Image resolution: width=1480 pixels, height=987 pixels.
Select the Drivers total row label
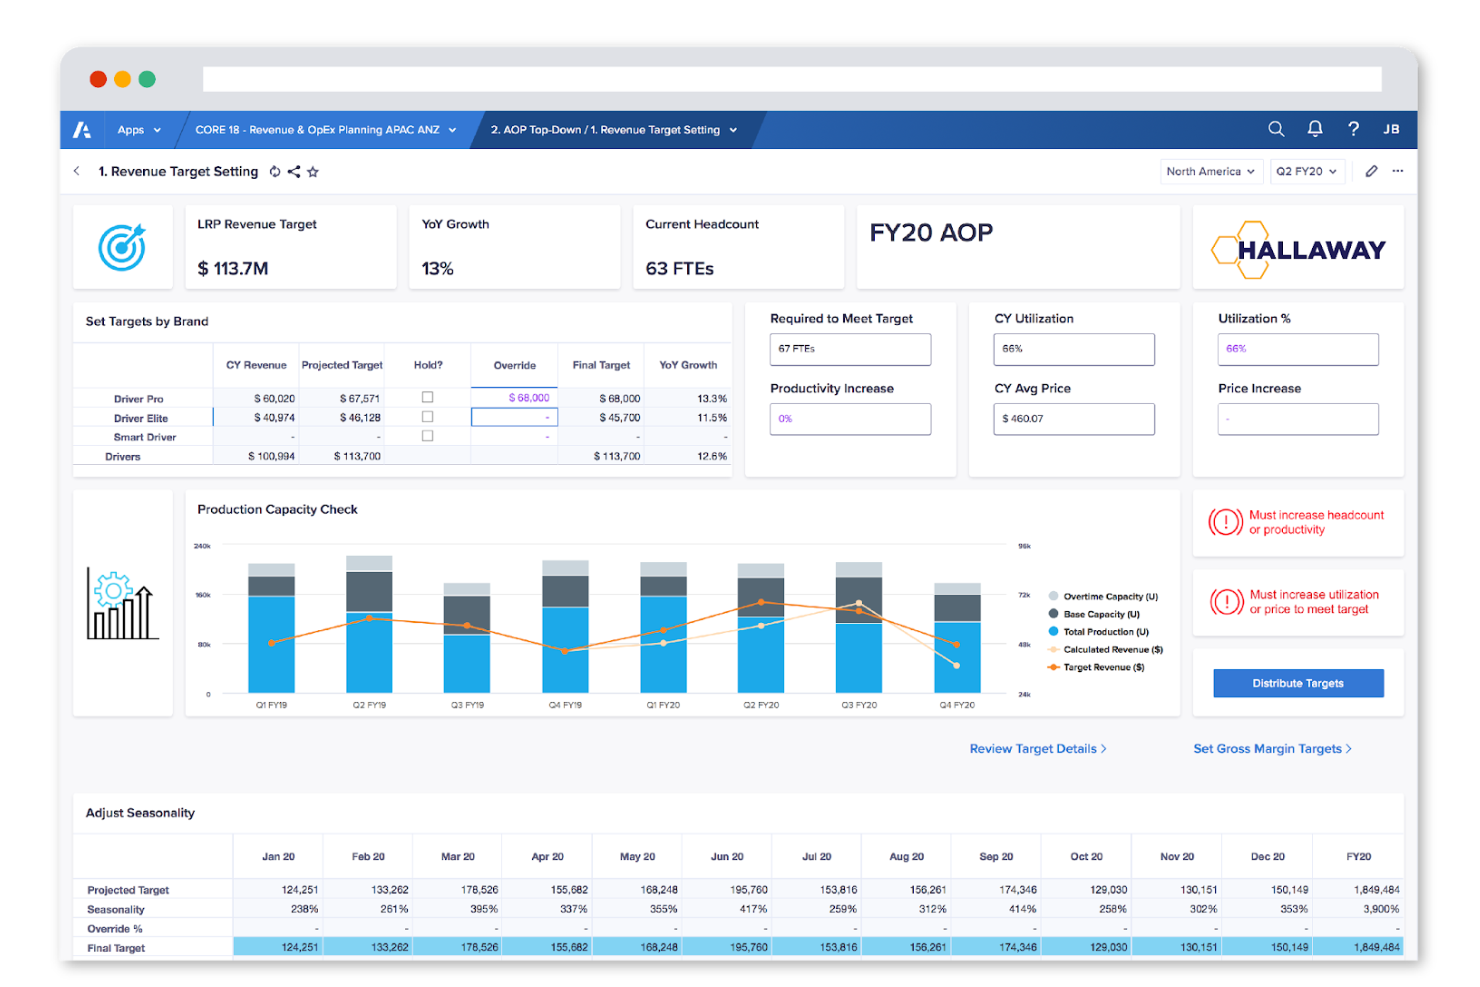point(123,456)
